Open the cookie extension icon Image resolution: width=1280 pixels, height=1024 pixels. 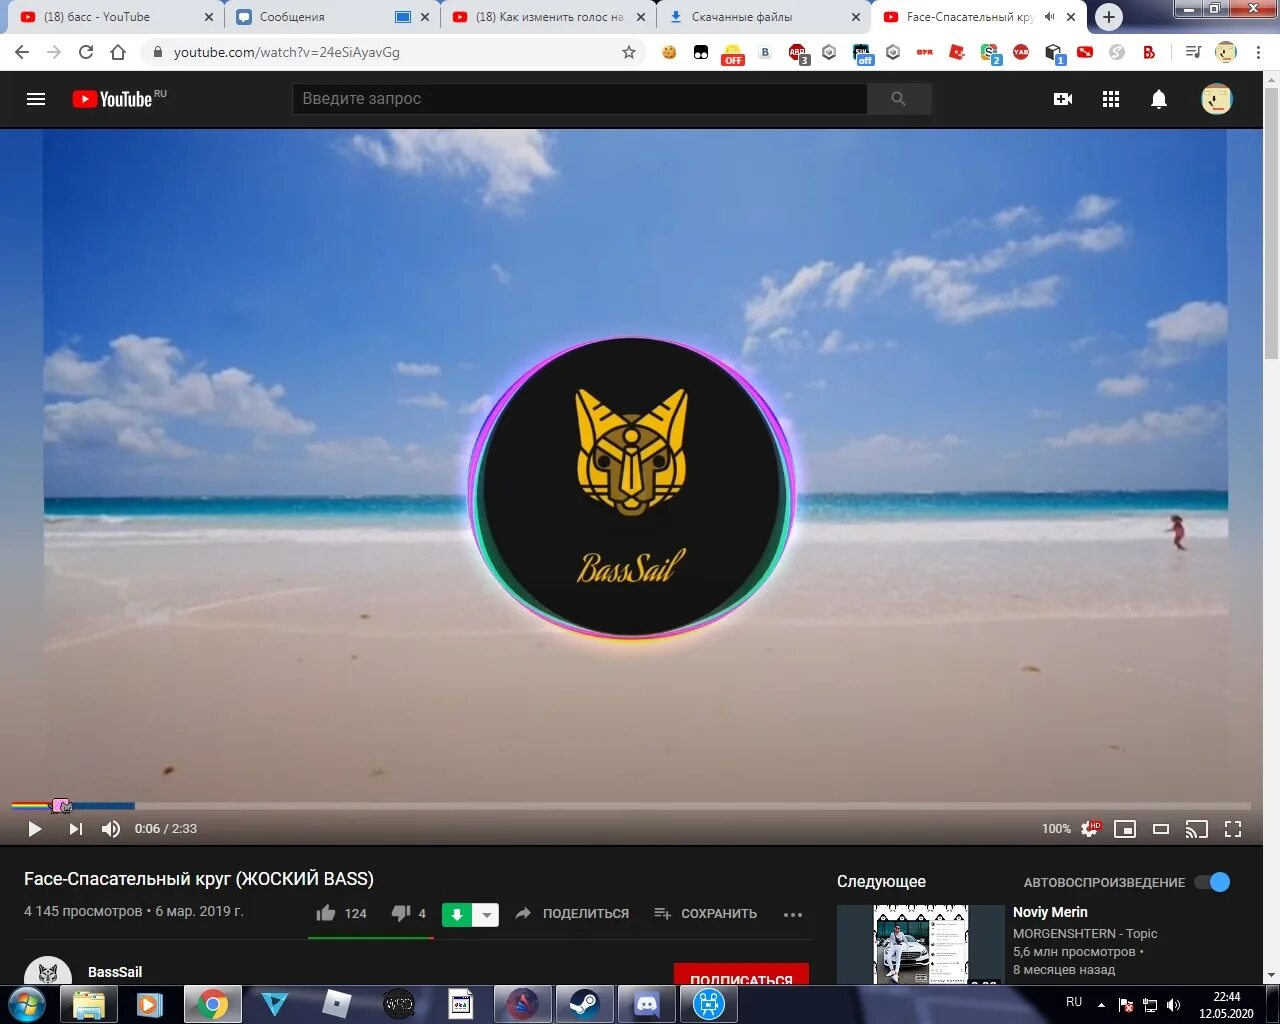(x=669, y=52)
